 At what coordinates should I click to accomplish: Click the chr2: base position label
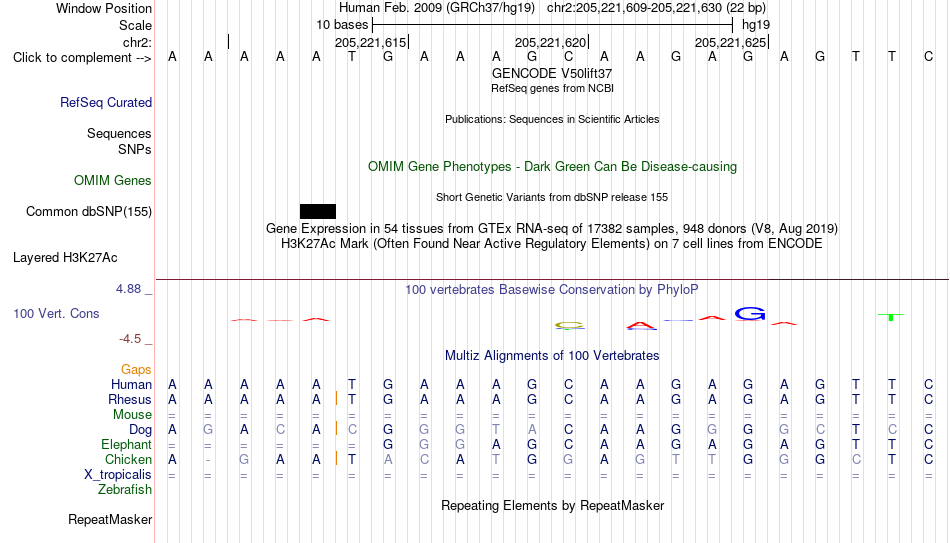pyautogui.click(x=138, y=42)
